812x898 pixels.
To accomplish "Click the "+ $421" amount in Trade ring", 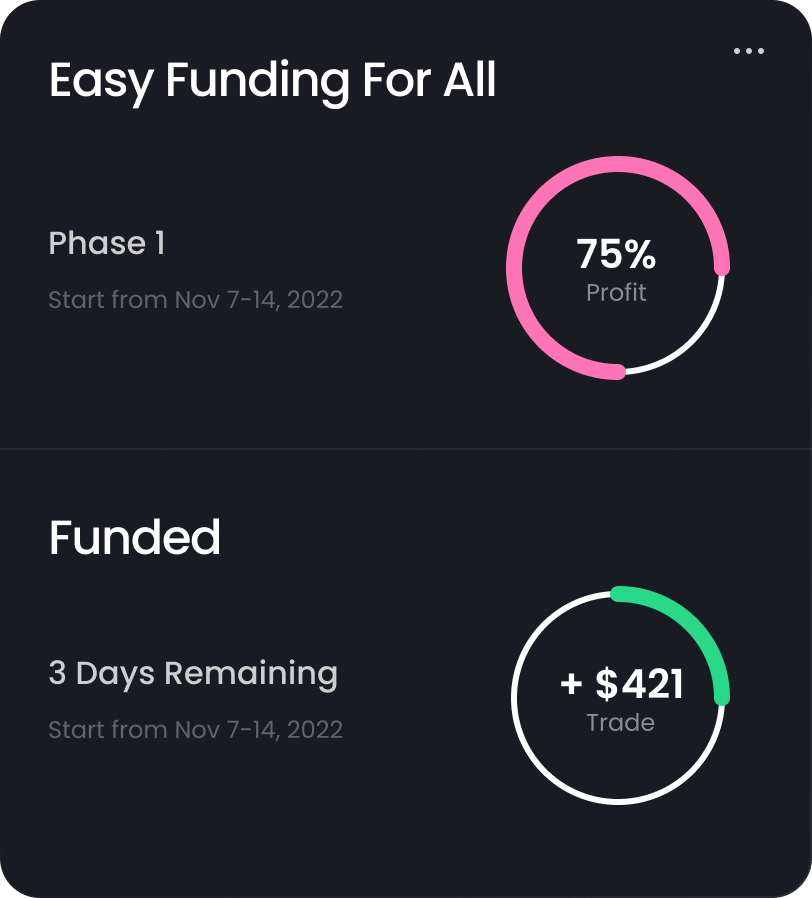I will 622,685.
